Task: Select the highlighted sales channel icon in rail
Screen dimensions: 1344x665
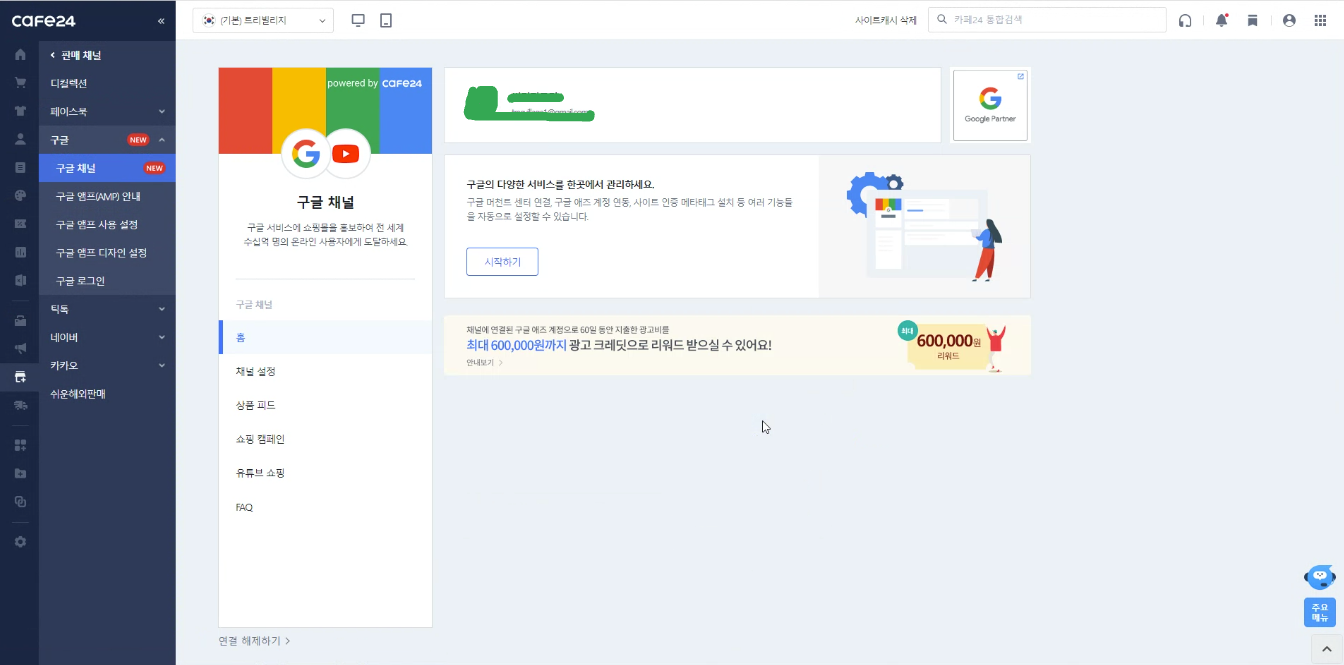Action: coord(20,376)
